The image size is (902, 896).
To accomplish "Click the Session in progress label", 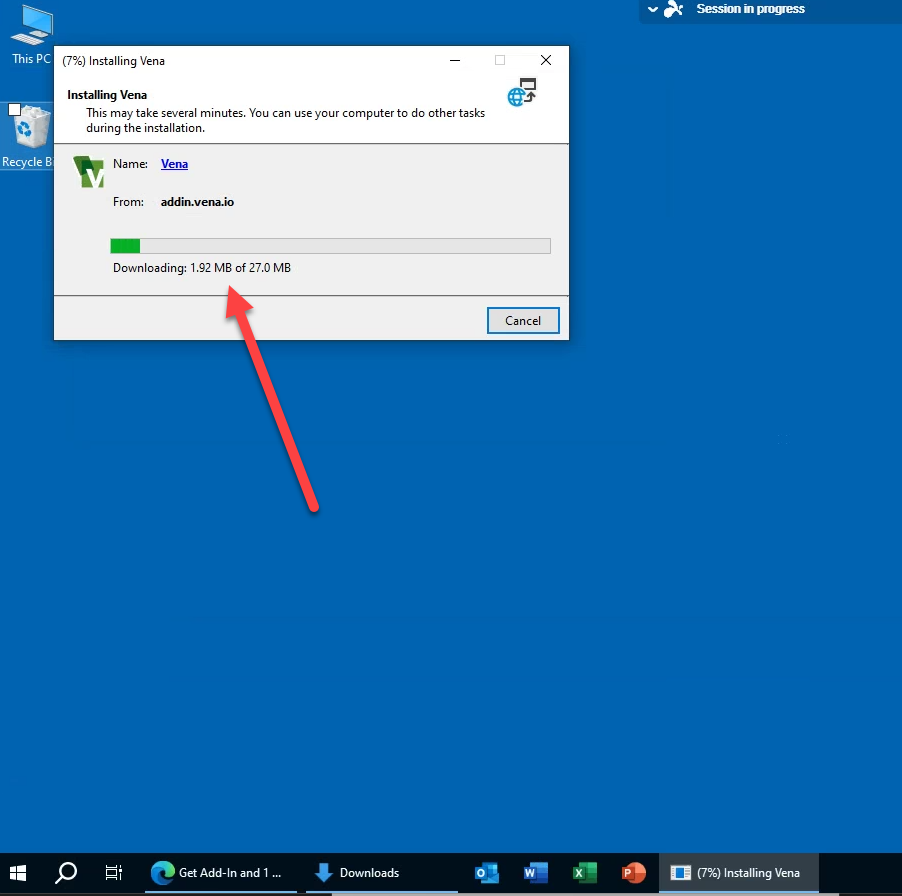I will click(751, 9).
